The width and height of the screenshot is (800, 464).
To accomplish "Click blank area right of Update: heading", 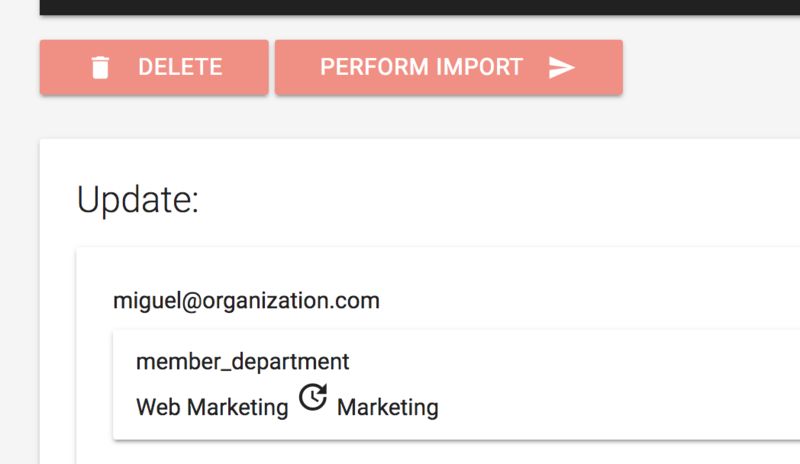I will (x=500, y=200).
